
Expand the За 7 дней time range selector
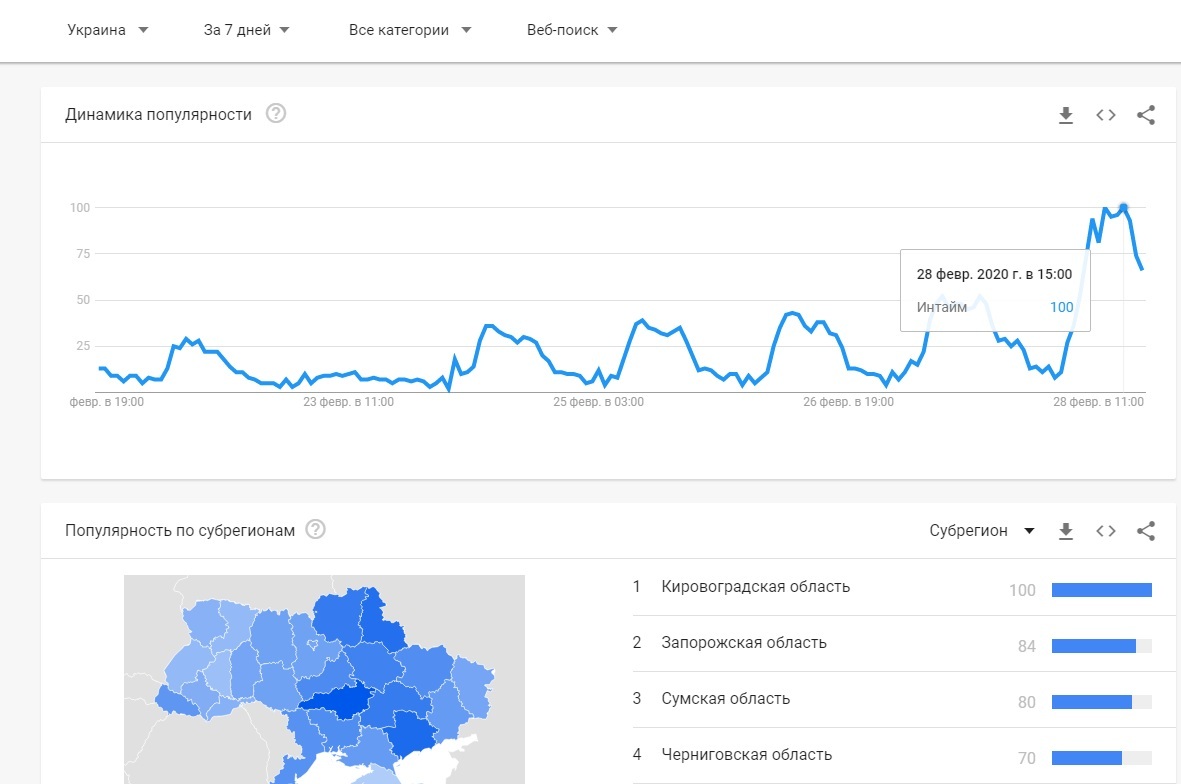coord(246,30)
